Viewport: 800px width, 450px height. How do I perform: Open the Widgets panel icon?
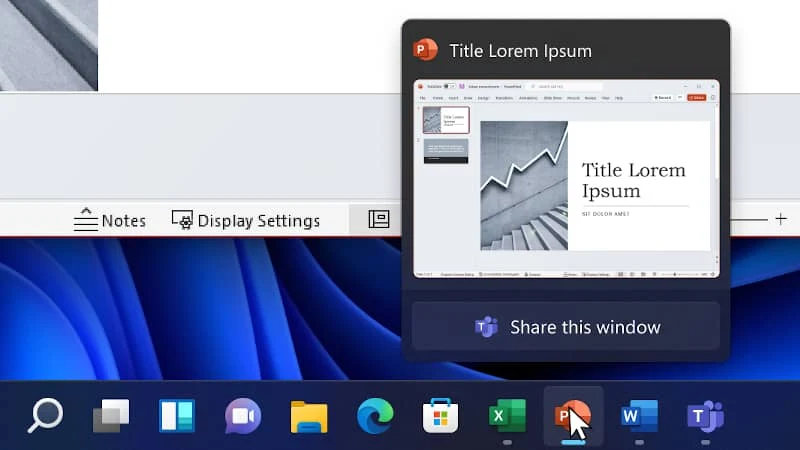click(x=177, y=416)
